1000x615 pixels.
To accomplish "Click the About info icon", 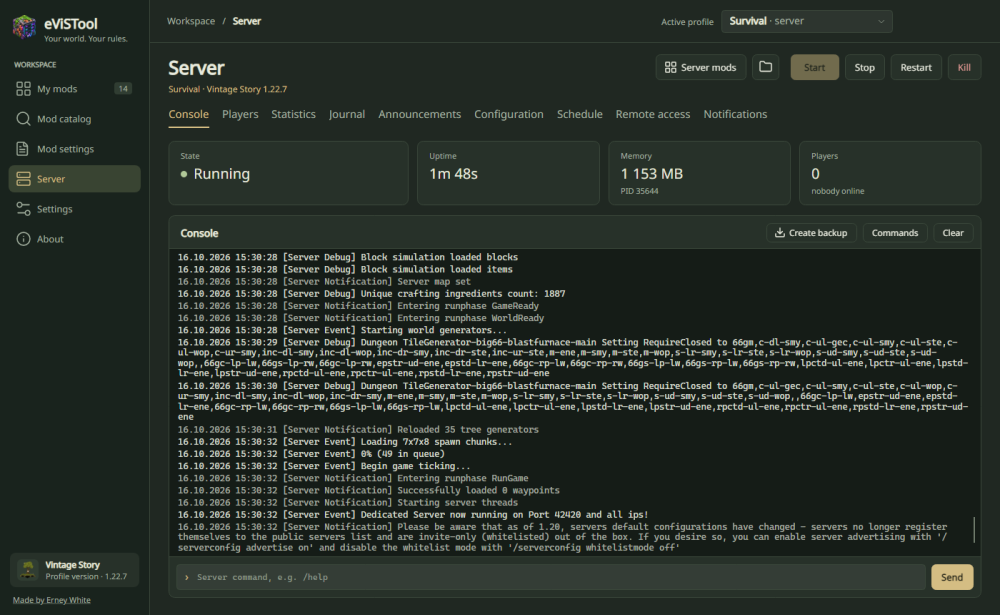I will [23, 239].
